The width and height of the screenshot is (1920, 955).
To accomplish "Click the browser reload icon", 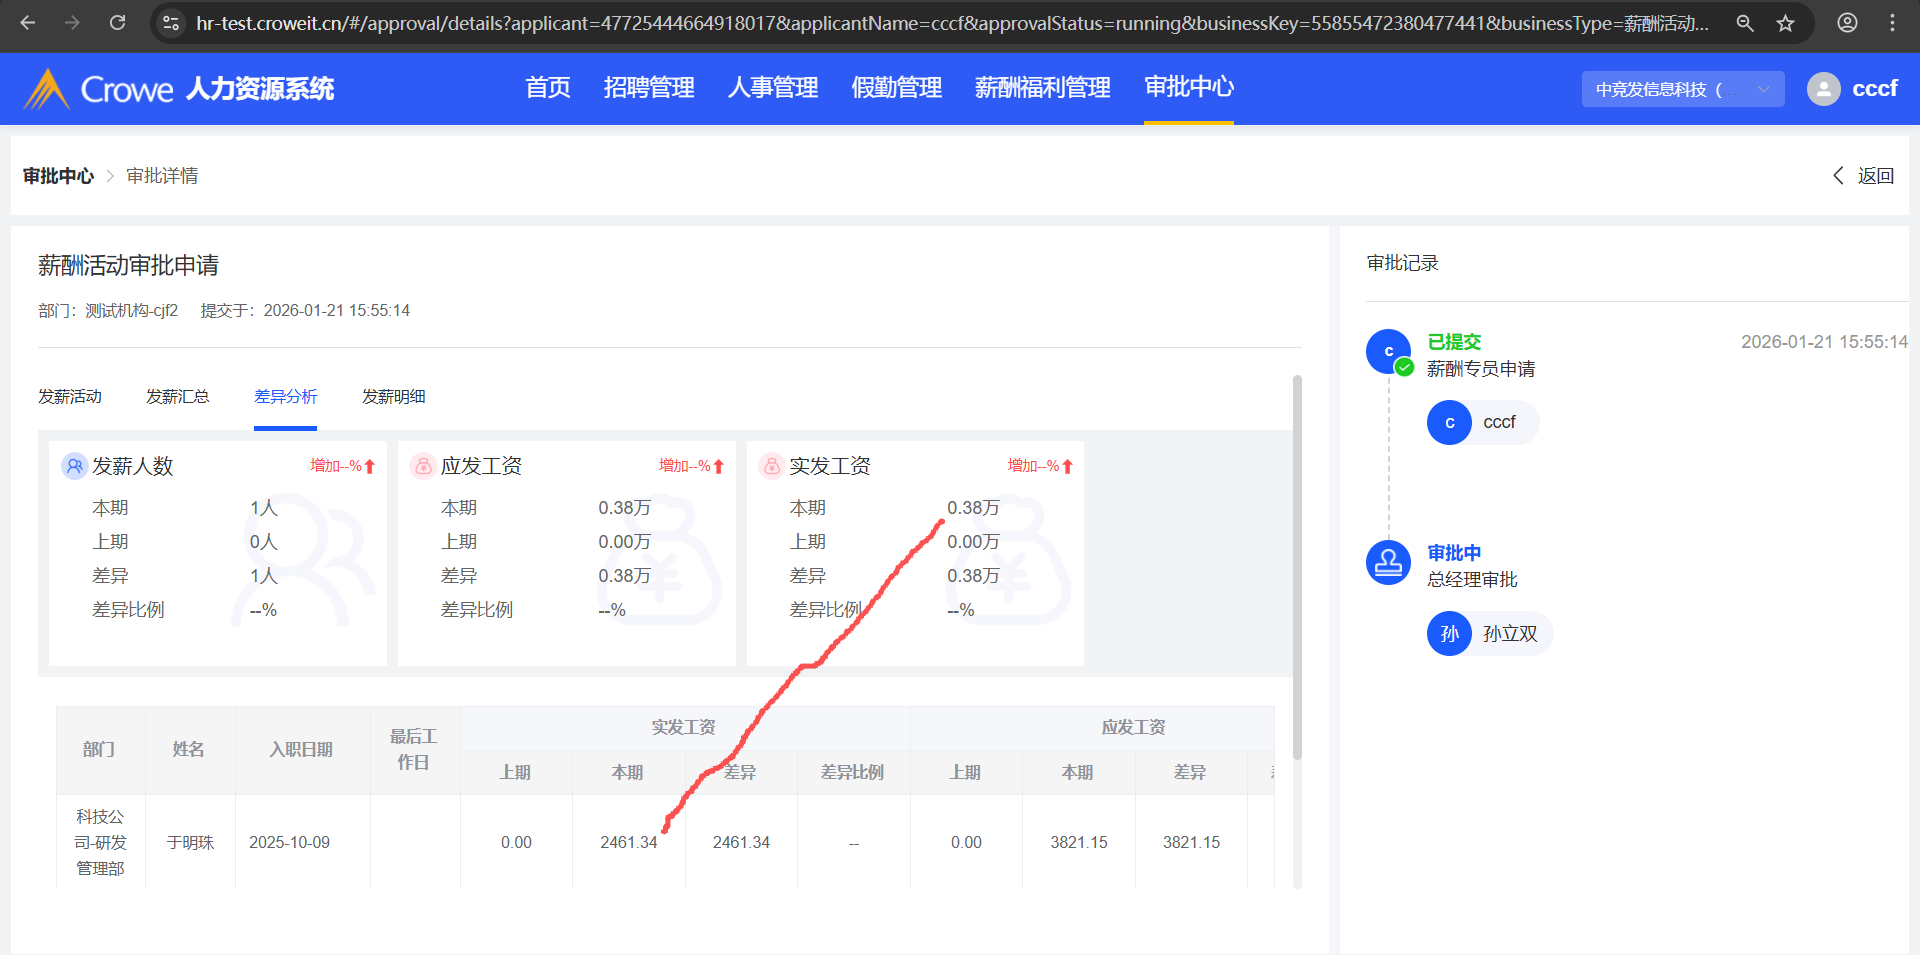I will (x=117, y=23).
